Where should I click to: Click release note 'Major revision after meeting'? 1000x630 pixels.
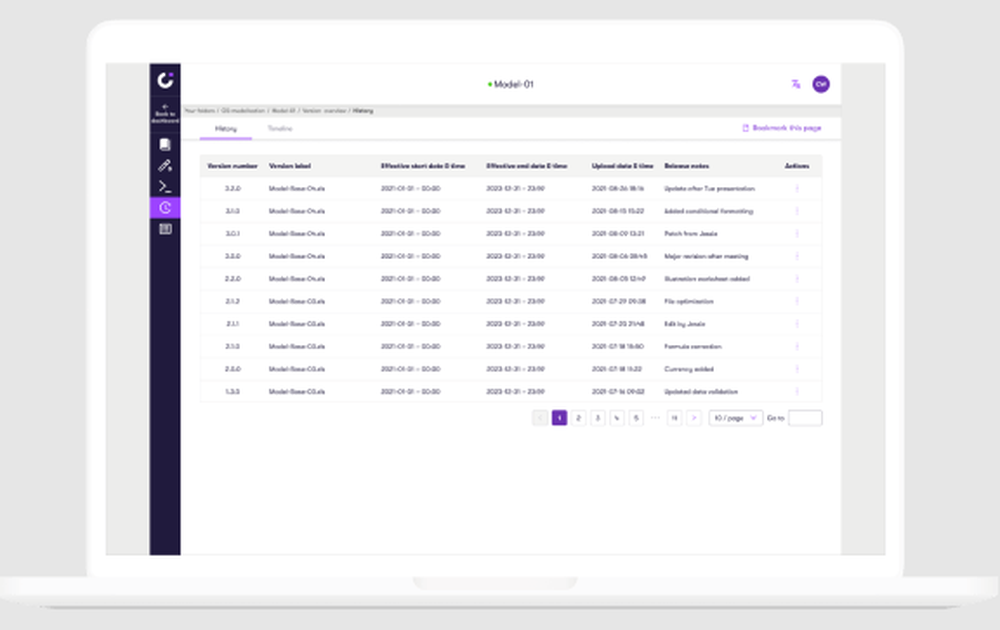click(706, 256)
